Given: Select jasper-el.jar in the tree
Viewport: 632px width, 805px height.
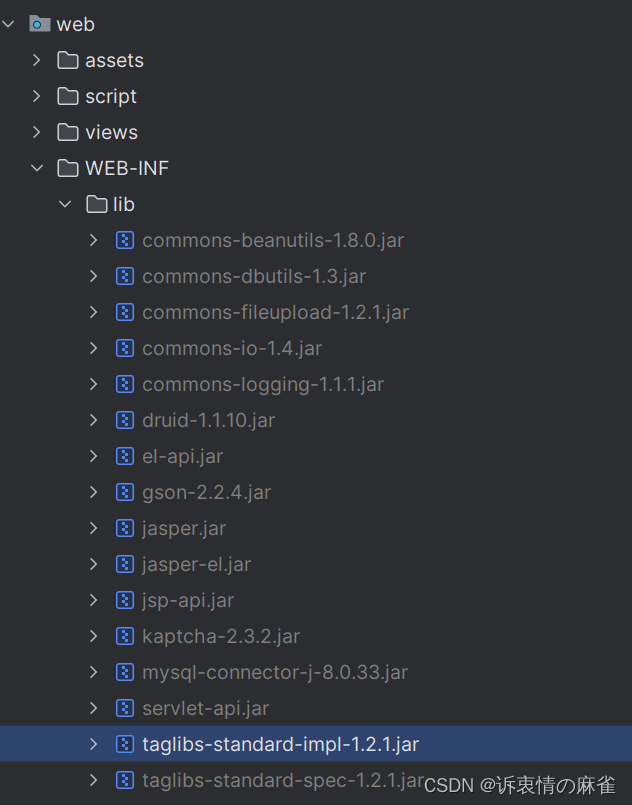Looking at the screenshot, I should (x=196, y=564).
